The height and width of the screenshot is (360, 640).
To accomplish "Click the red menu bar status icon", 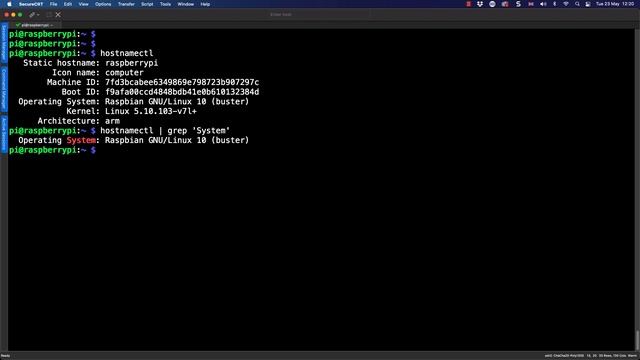I will pos(469,4).
